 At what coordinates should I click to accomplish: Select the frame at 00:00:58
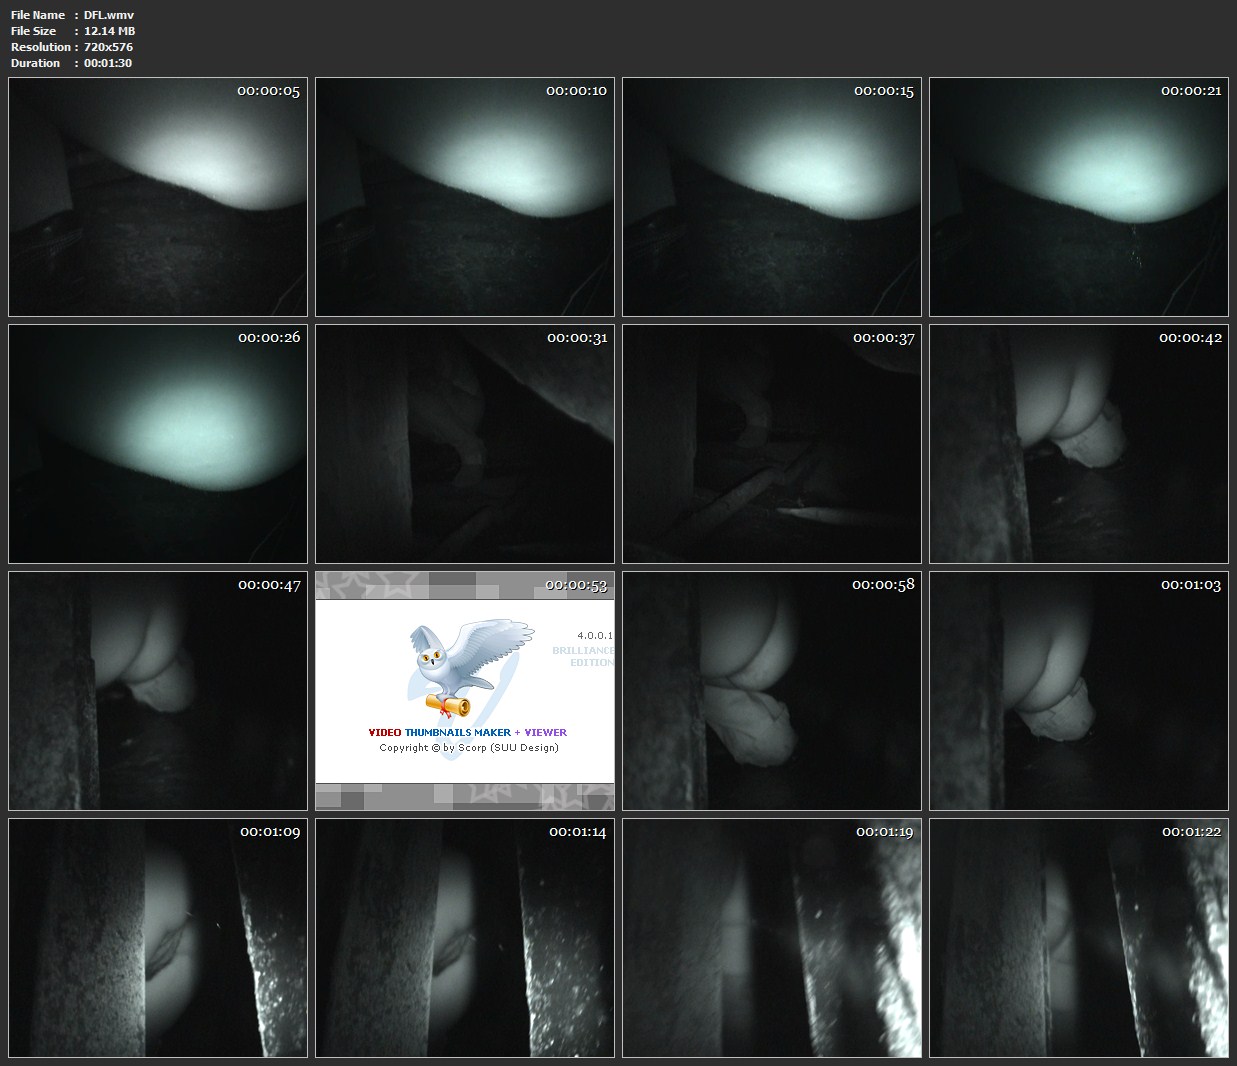pos(772,691)
